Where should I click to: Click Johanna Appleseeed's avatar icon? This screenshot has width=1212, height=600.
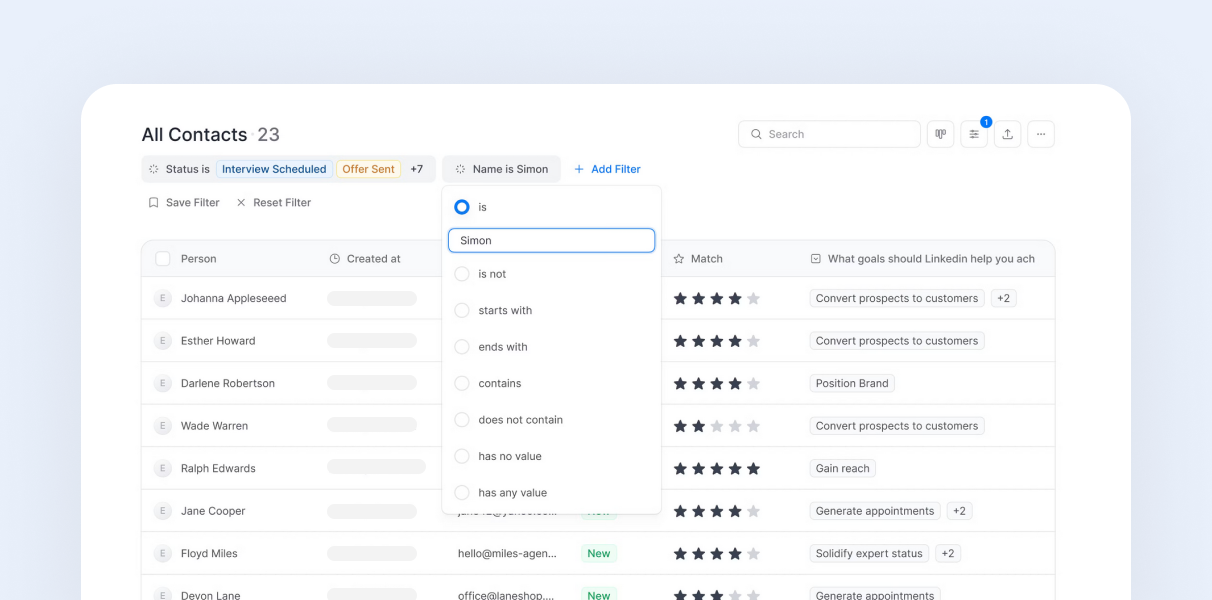coord(162,298)
